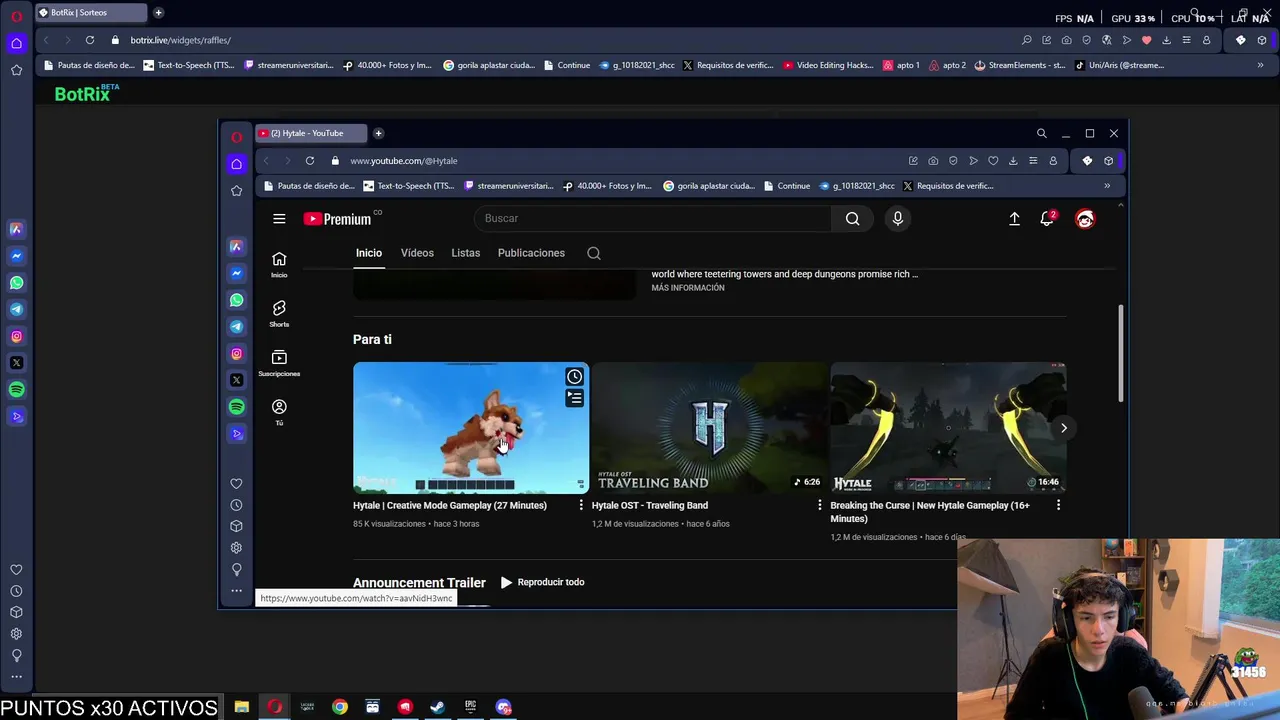Image resolution: width=1280 pixels, height=720 pixels.
Task: Open settings gear in inner Opera sidebar
Action: [x=236, y=548]
